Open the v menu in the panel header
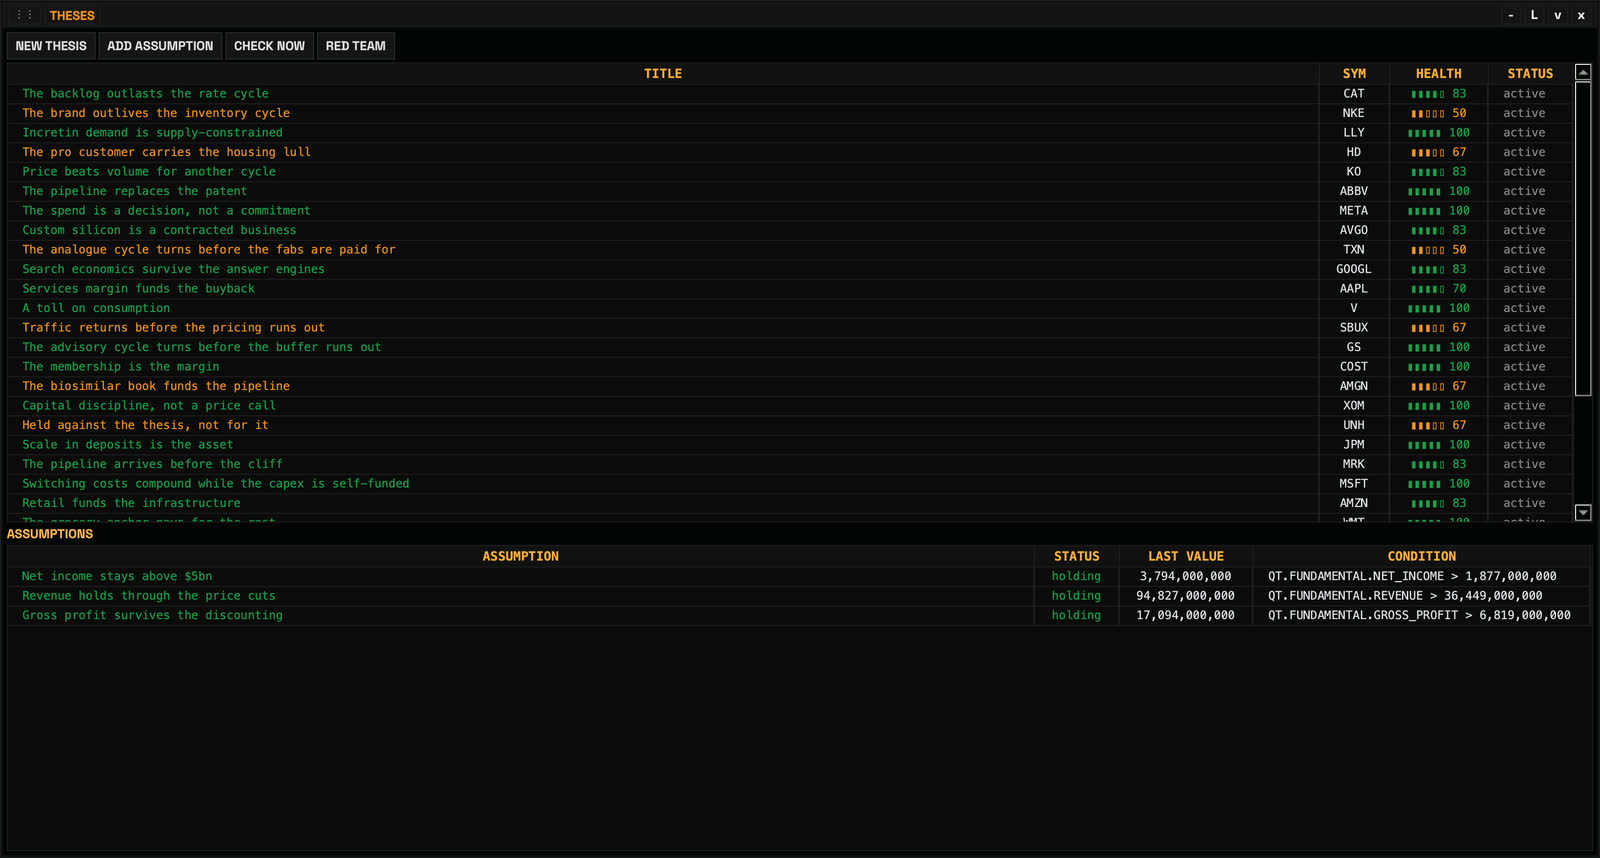The height and width of the screenshot is (858, 1600). [1557, 15]
